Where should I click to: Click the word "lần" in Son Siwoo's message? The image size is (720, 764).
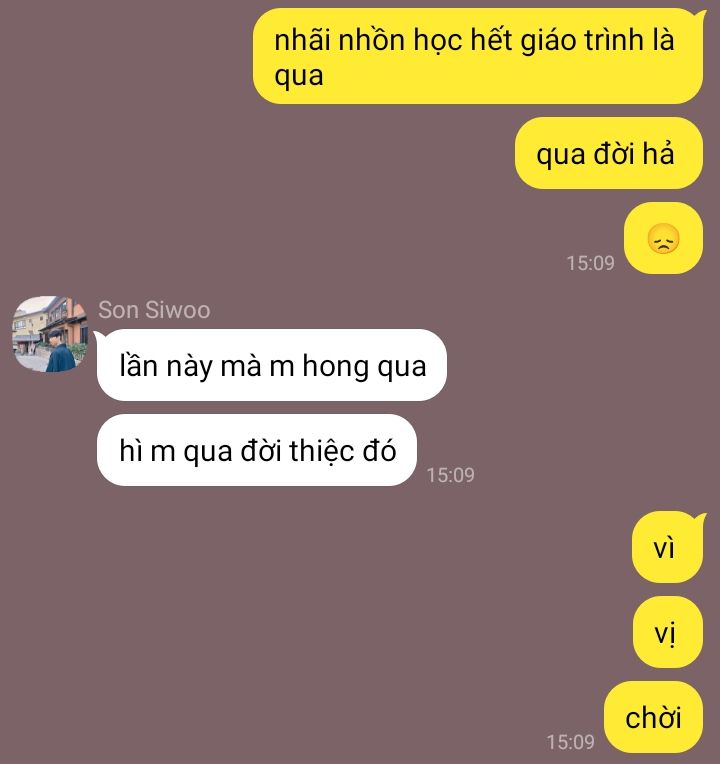coord(138,364)
